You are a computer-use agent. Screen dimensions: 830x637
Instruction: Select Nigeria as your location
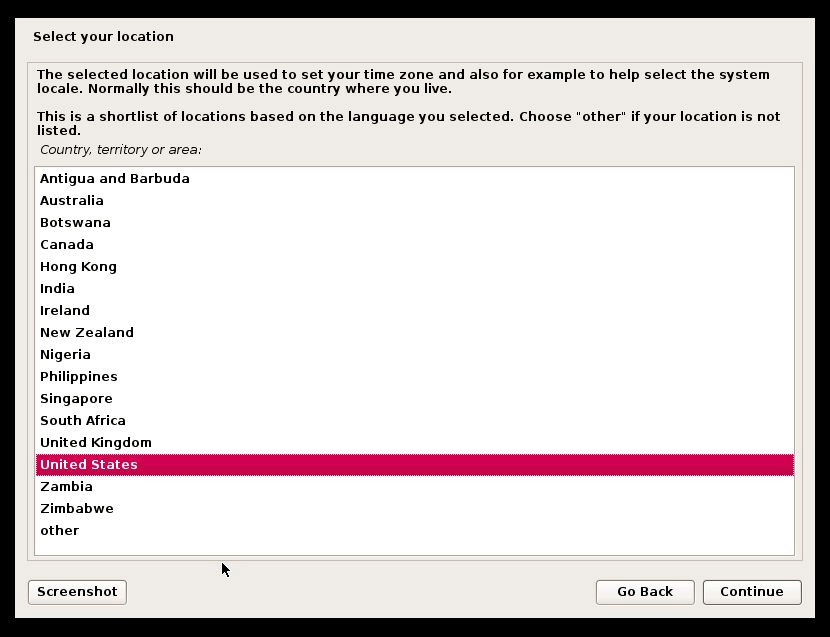(x=65, y=354)
